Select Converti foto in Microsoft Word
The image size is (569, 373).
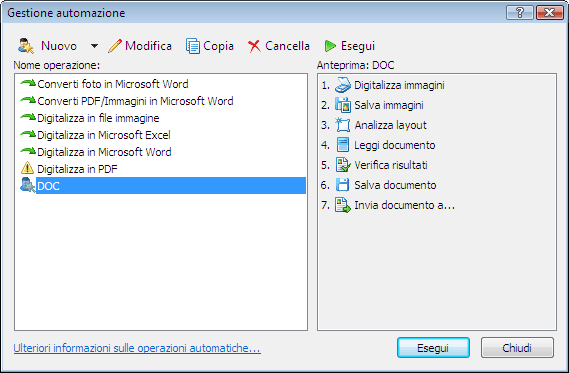coord(112,84)
